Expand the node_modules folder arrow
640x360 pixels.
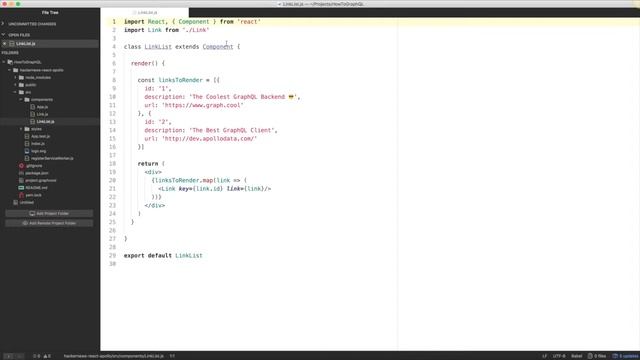(16, 78)
